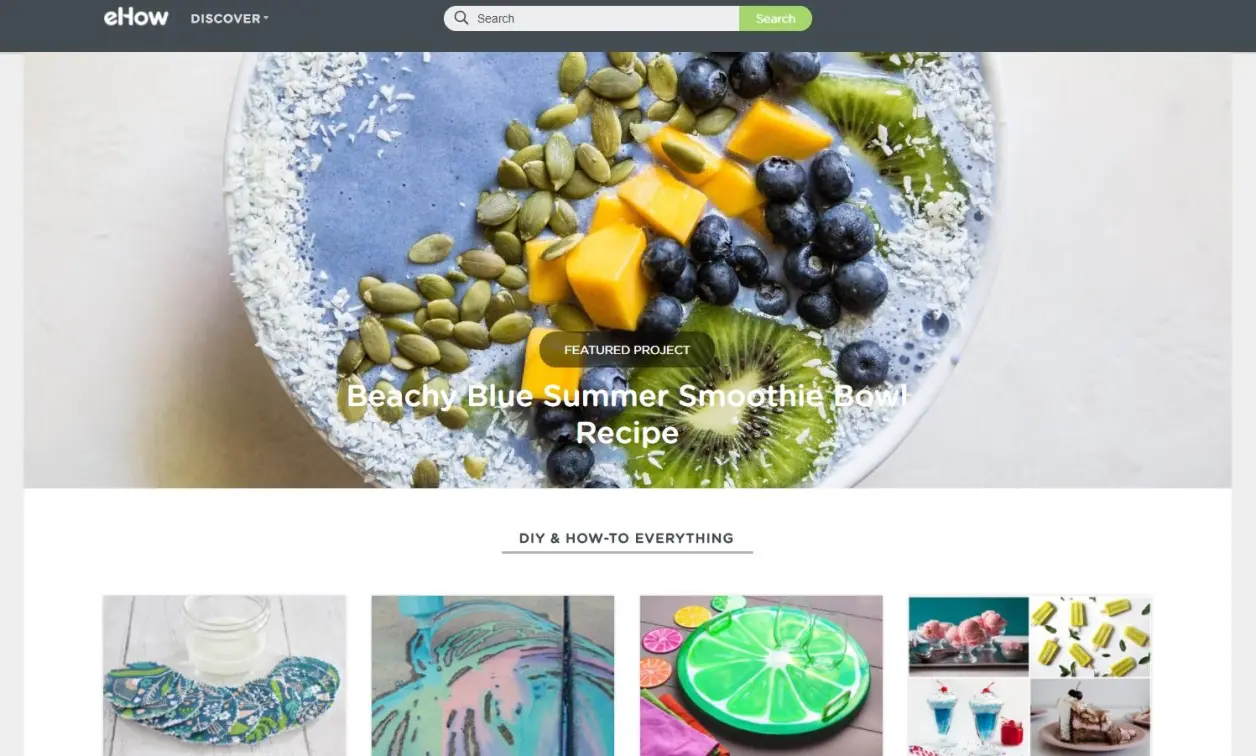The width and height of the screenshot is (1256, 756).
Task: Click the magnifying glass search icon
Action: (x=461, y=18)
